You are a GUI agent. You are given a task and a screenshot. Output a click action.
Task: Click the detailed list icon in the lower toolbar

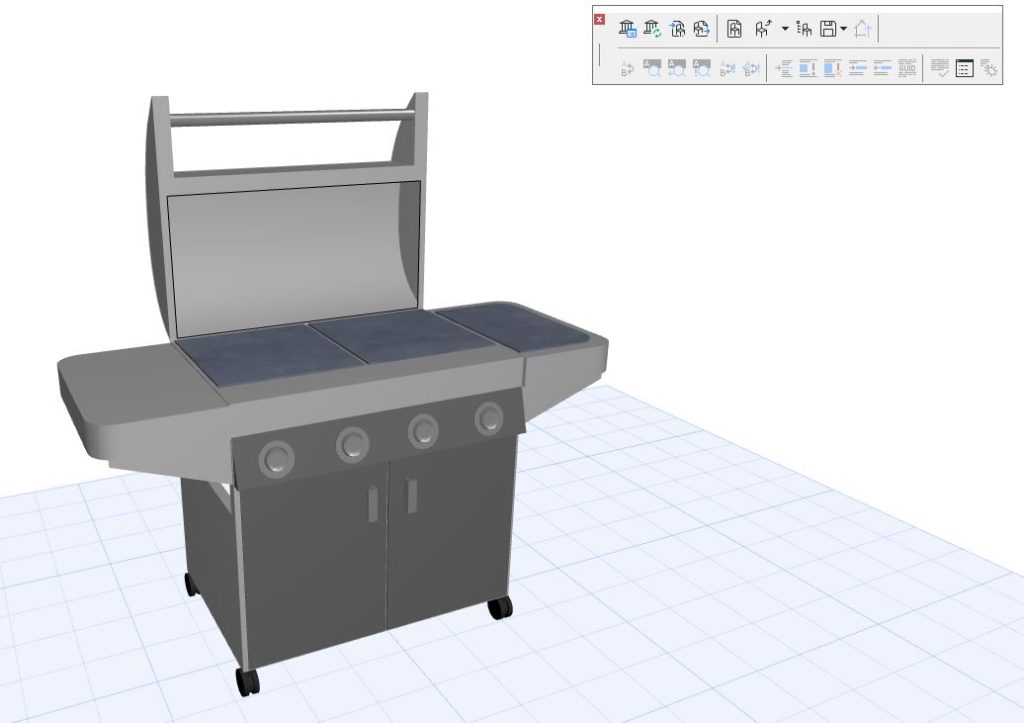point(965,68)
